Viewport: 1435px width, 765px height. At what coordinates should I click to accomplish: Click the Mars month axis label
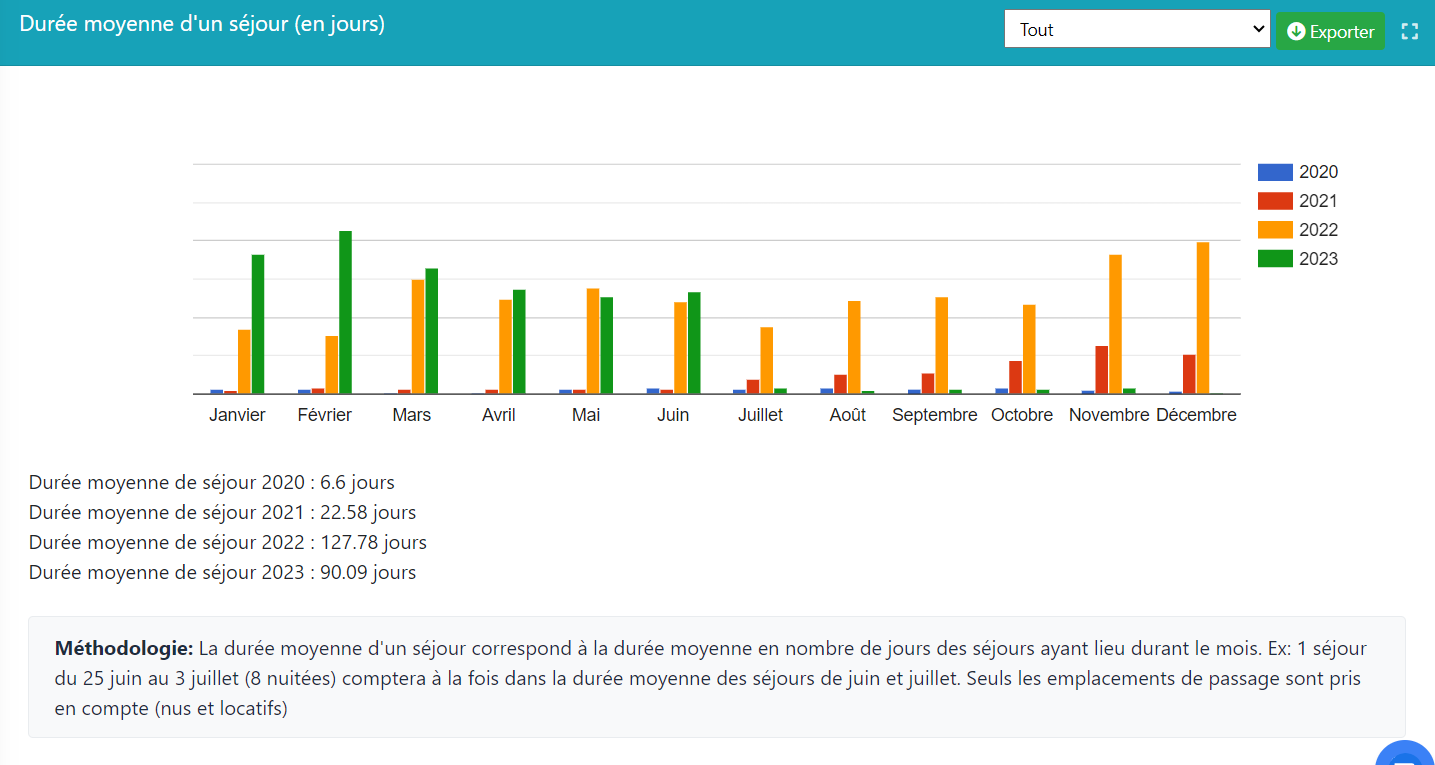coord(411,415)
